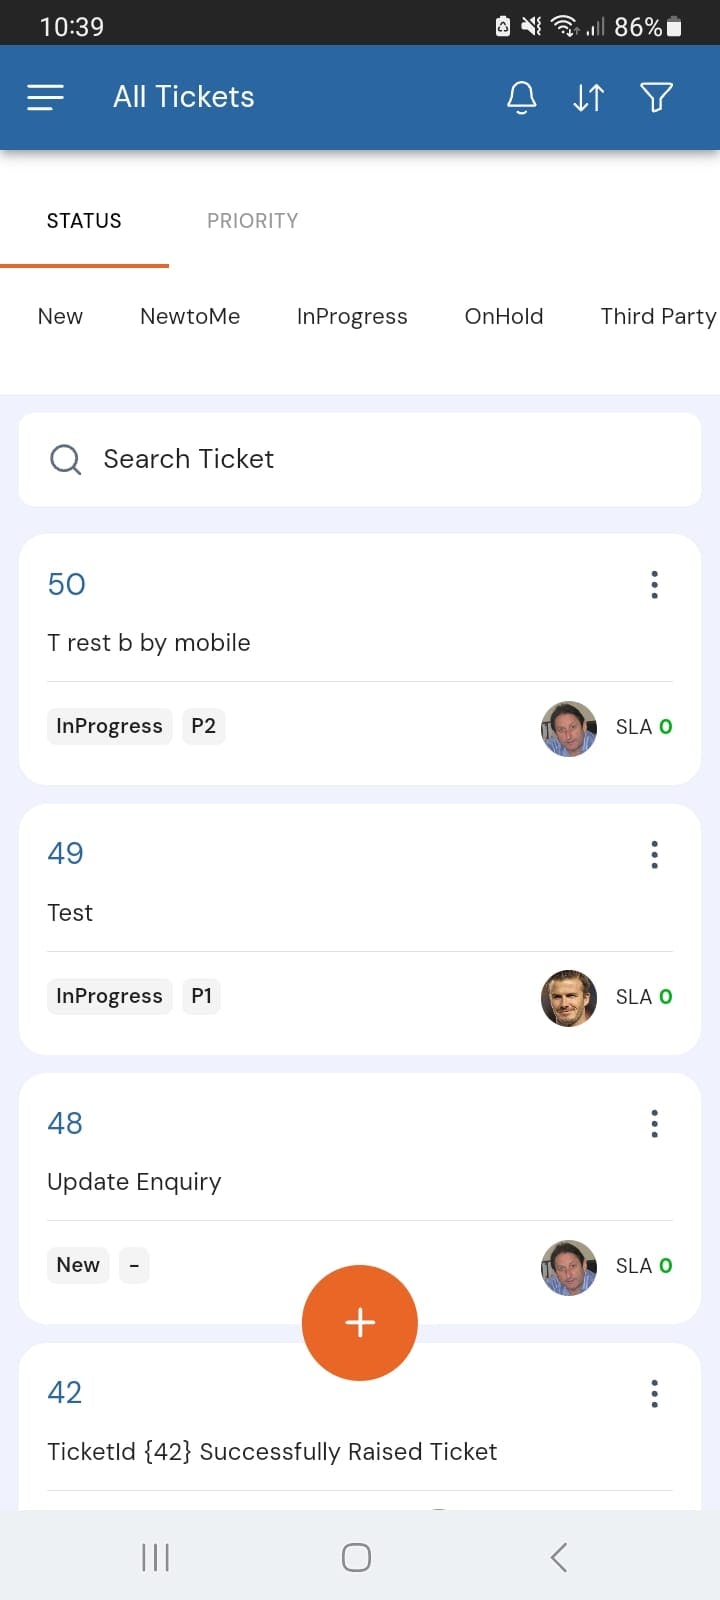Open three-dot menu on ticket 49

[x=655, y=854]
